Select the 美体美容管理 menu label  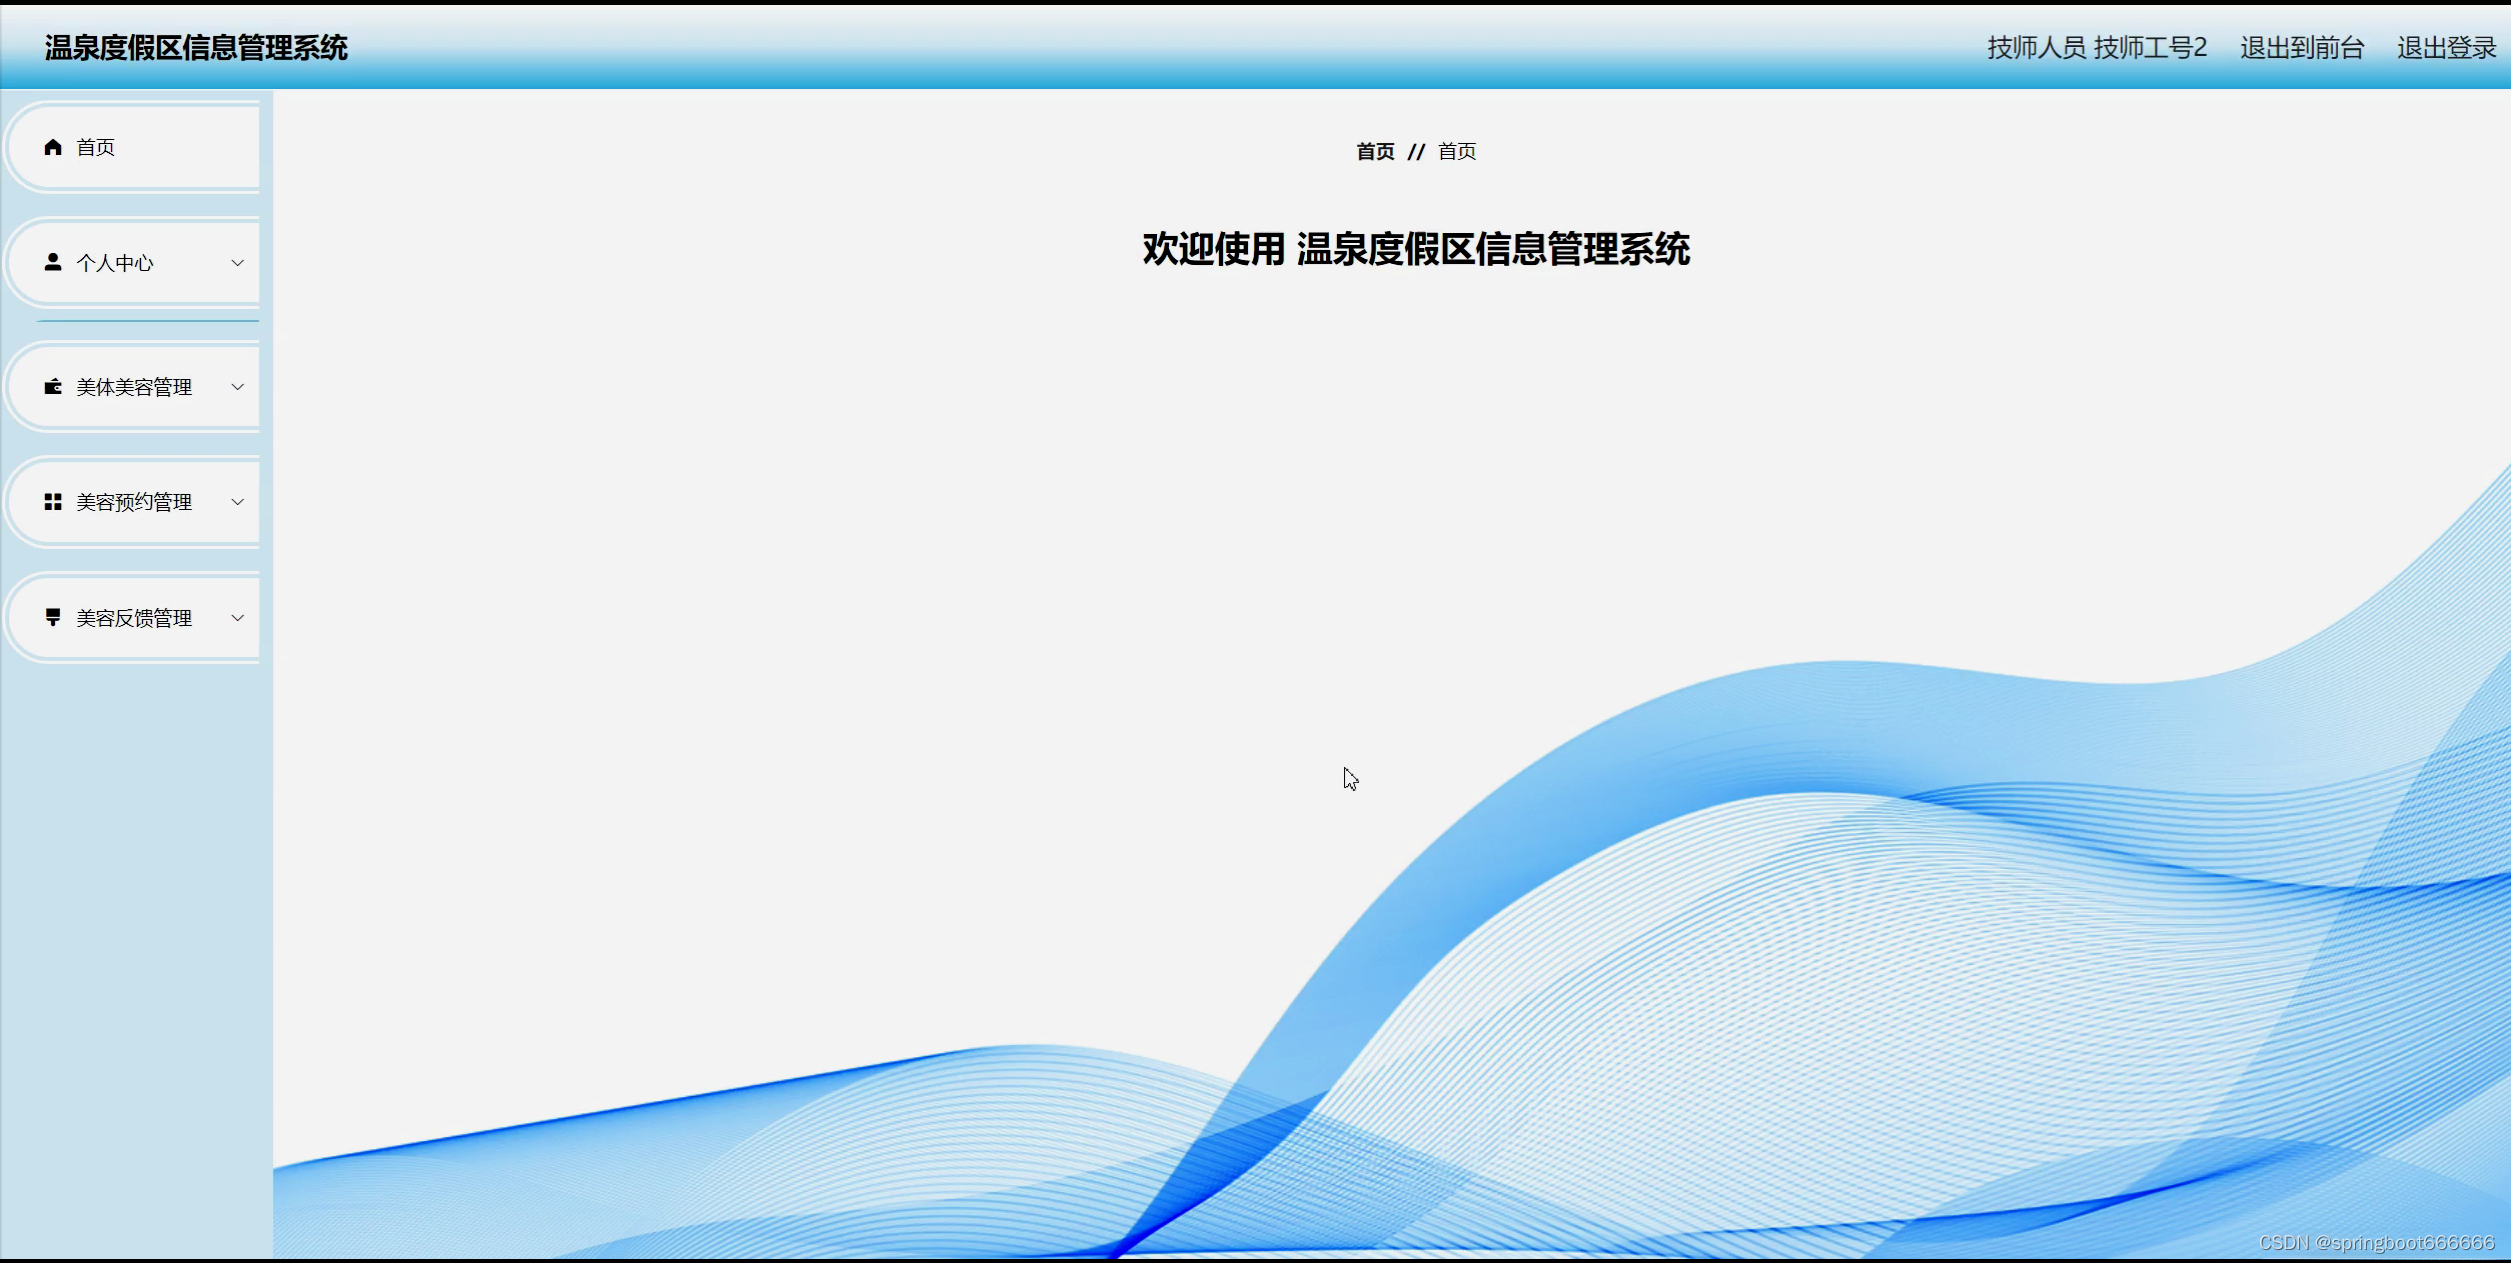[134, 387]
